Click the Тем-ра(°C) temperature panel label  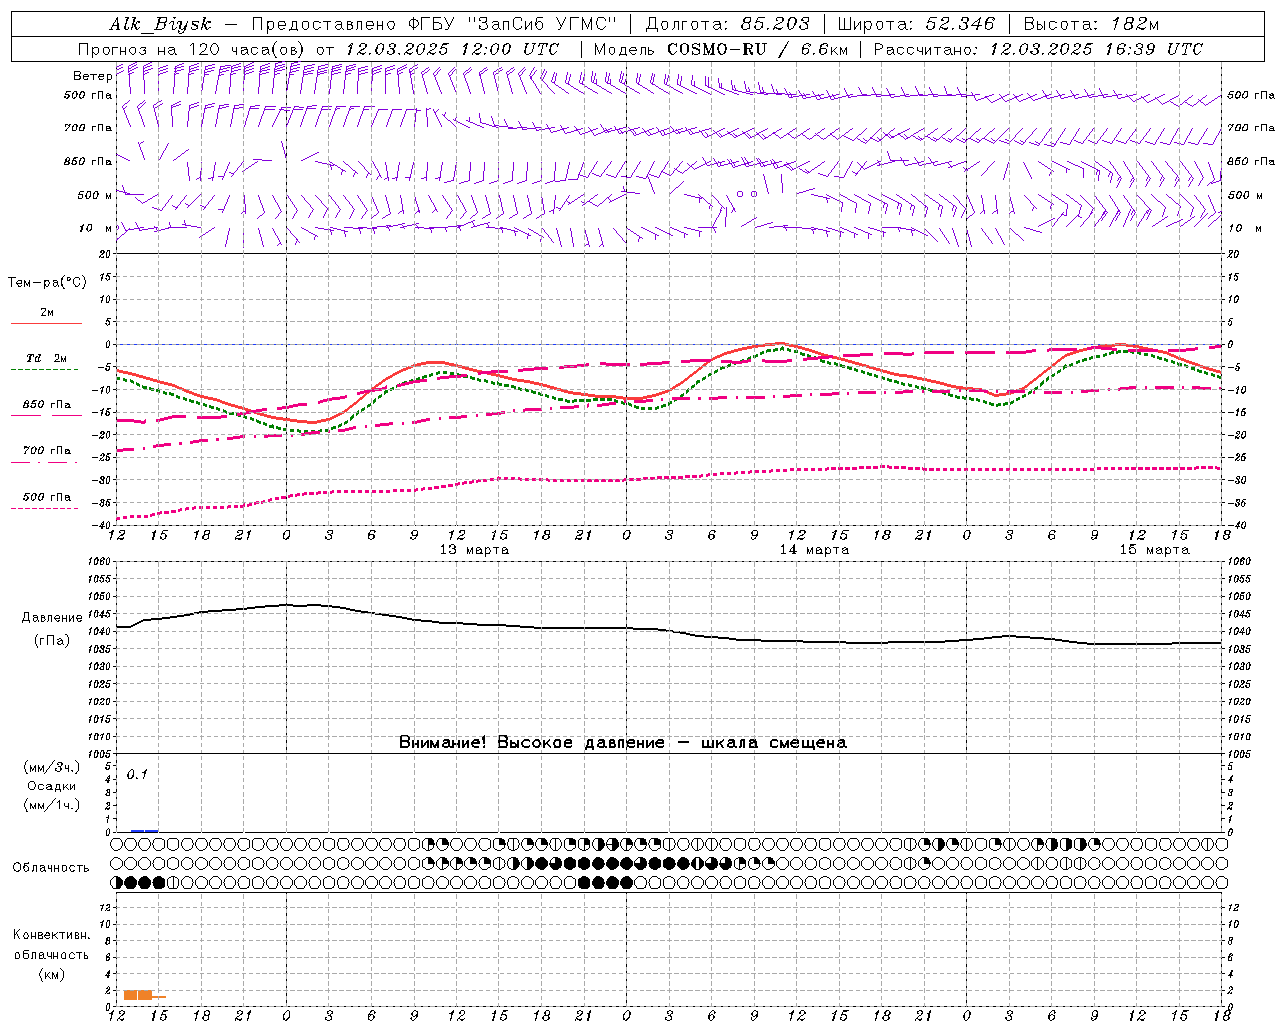47,283
